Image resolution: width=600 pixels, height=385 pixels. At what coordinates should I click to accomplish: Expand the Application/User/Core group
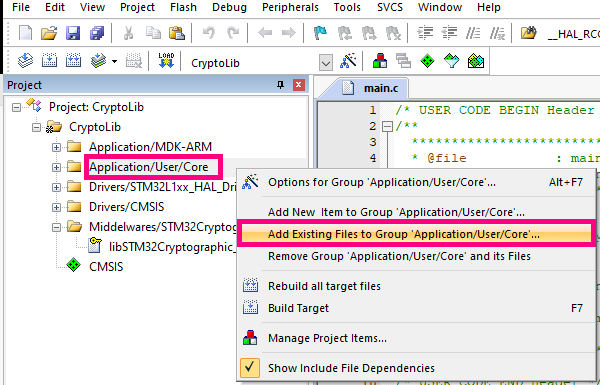(x=56, y=167)
